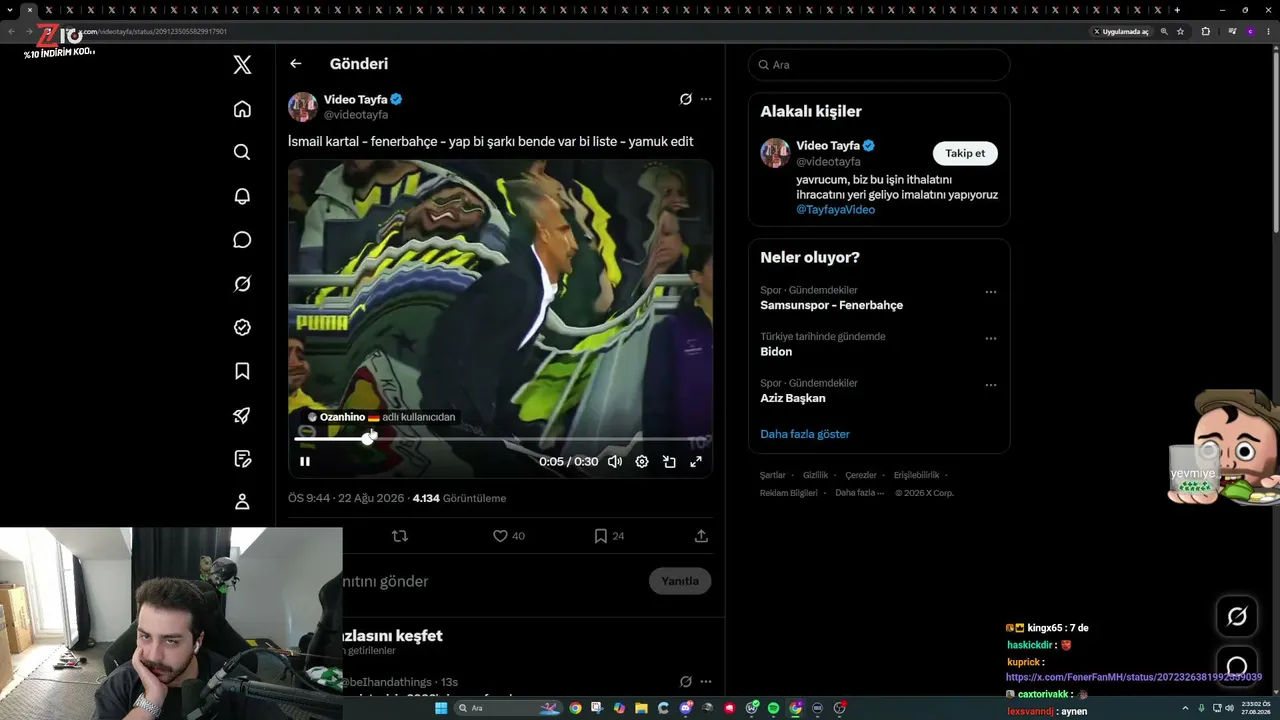Like the post with 40 likes

coord(509,536)
